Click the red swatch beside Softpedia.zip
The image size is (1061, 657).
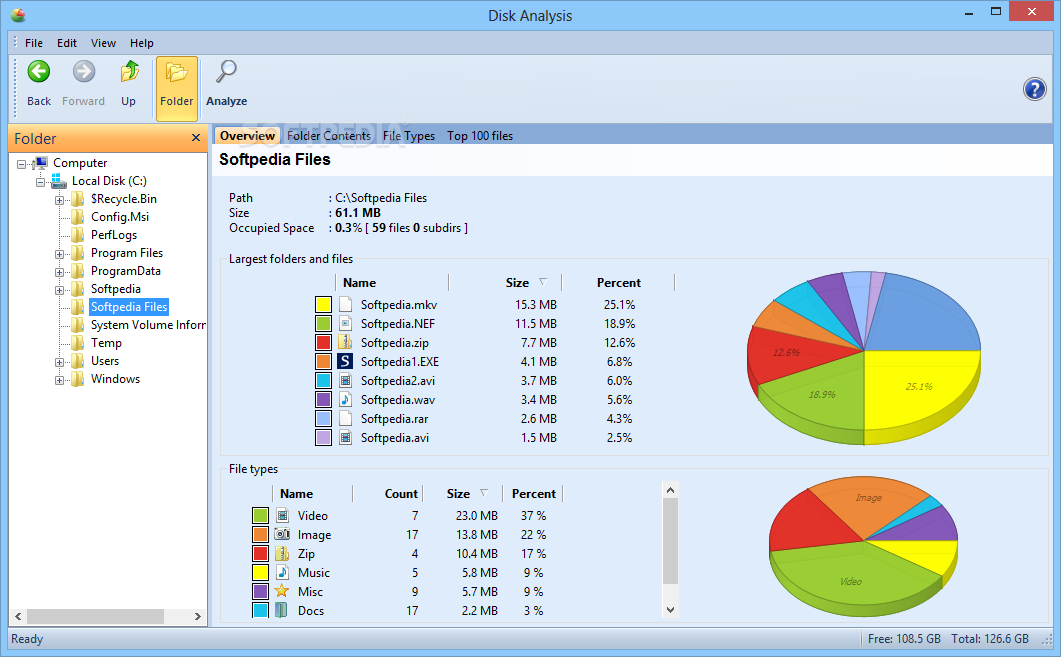click(x=323, y=342)
